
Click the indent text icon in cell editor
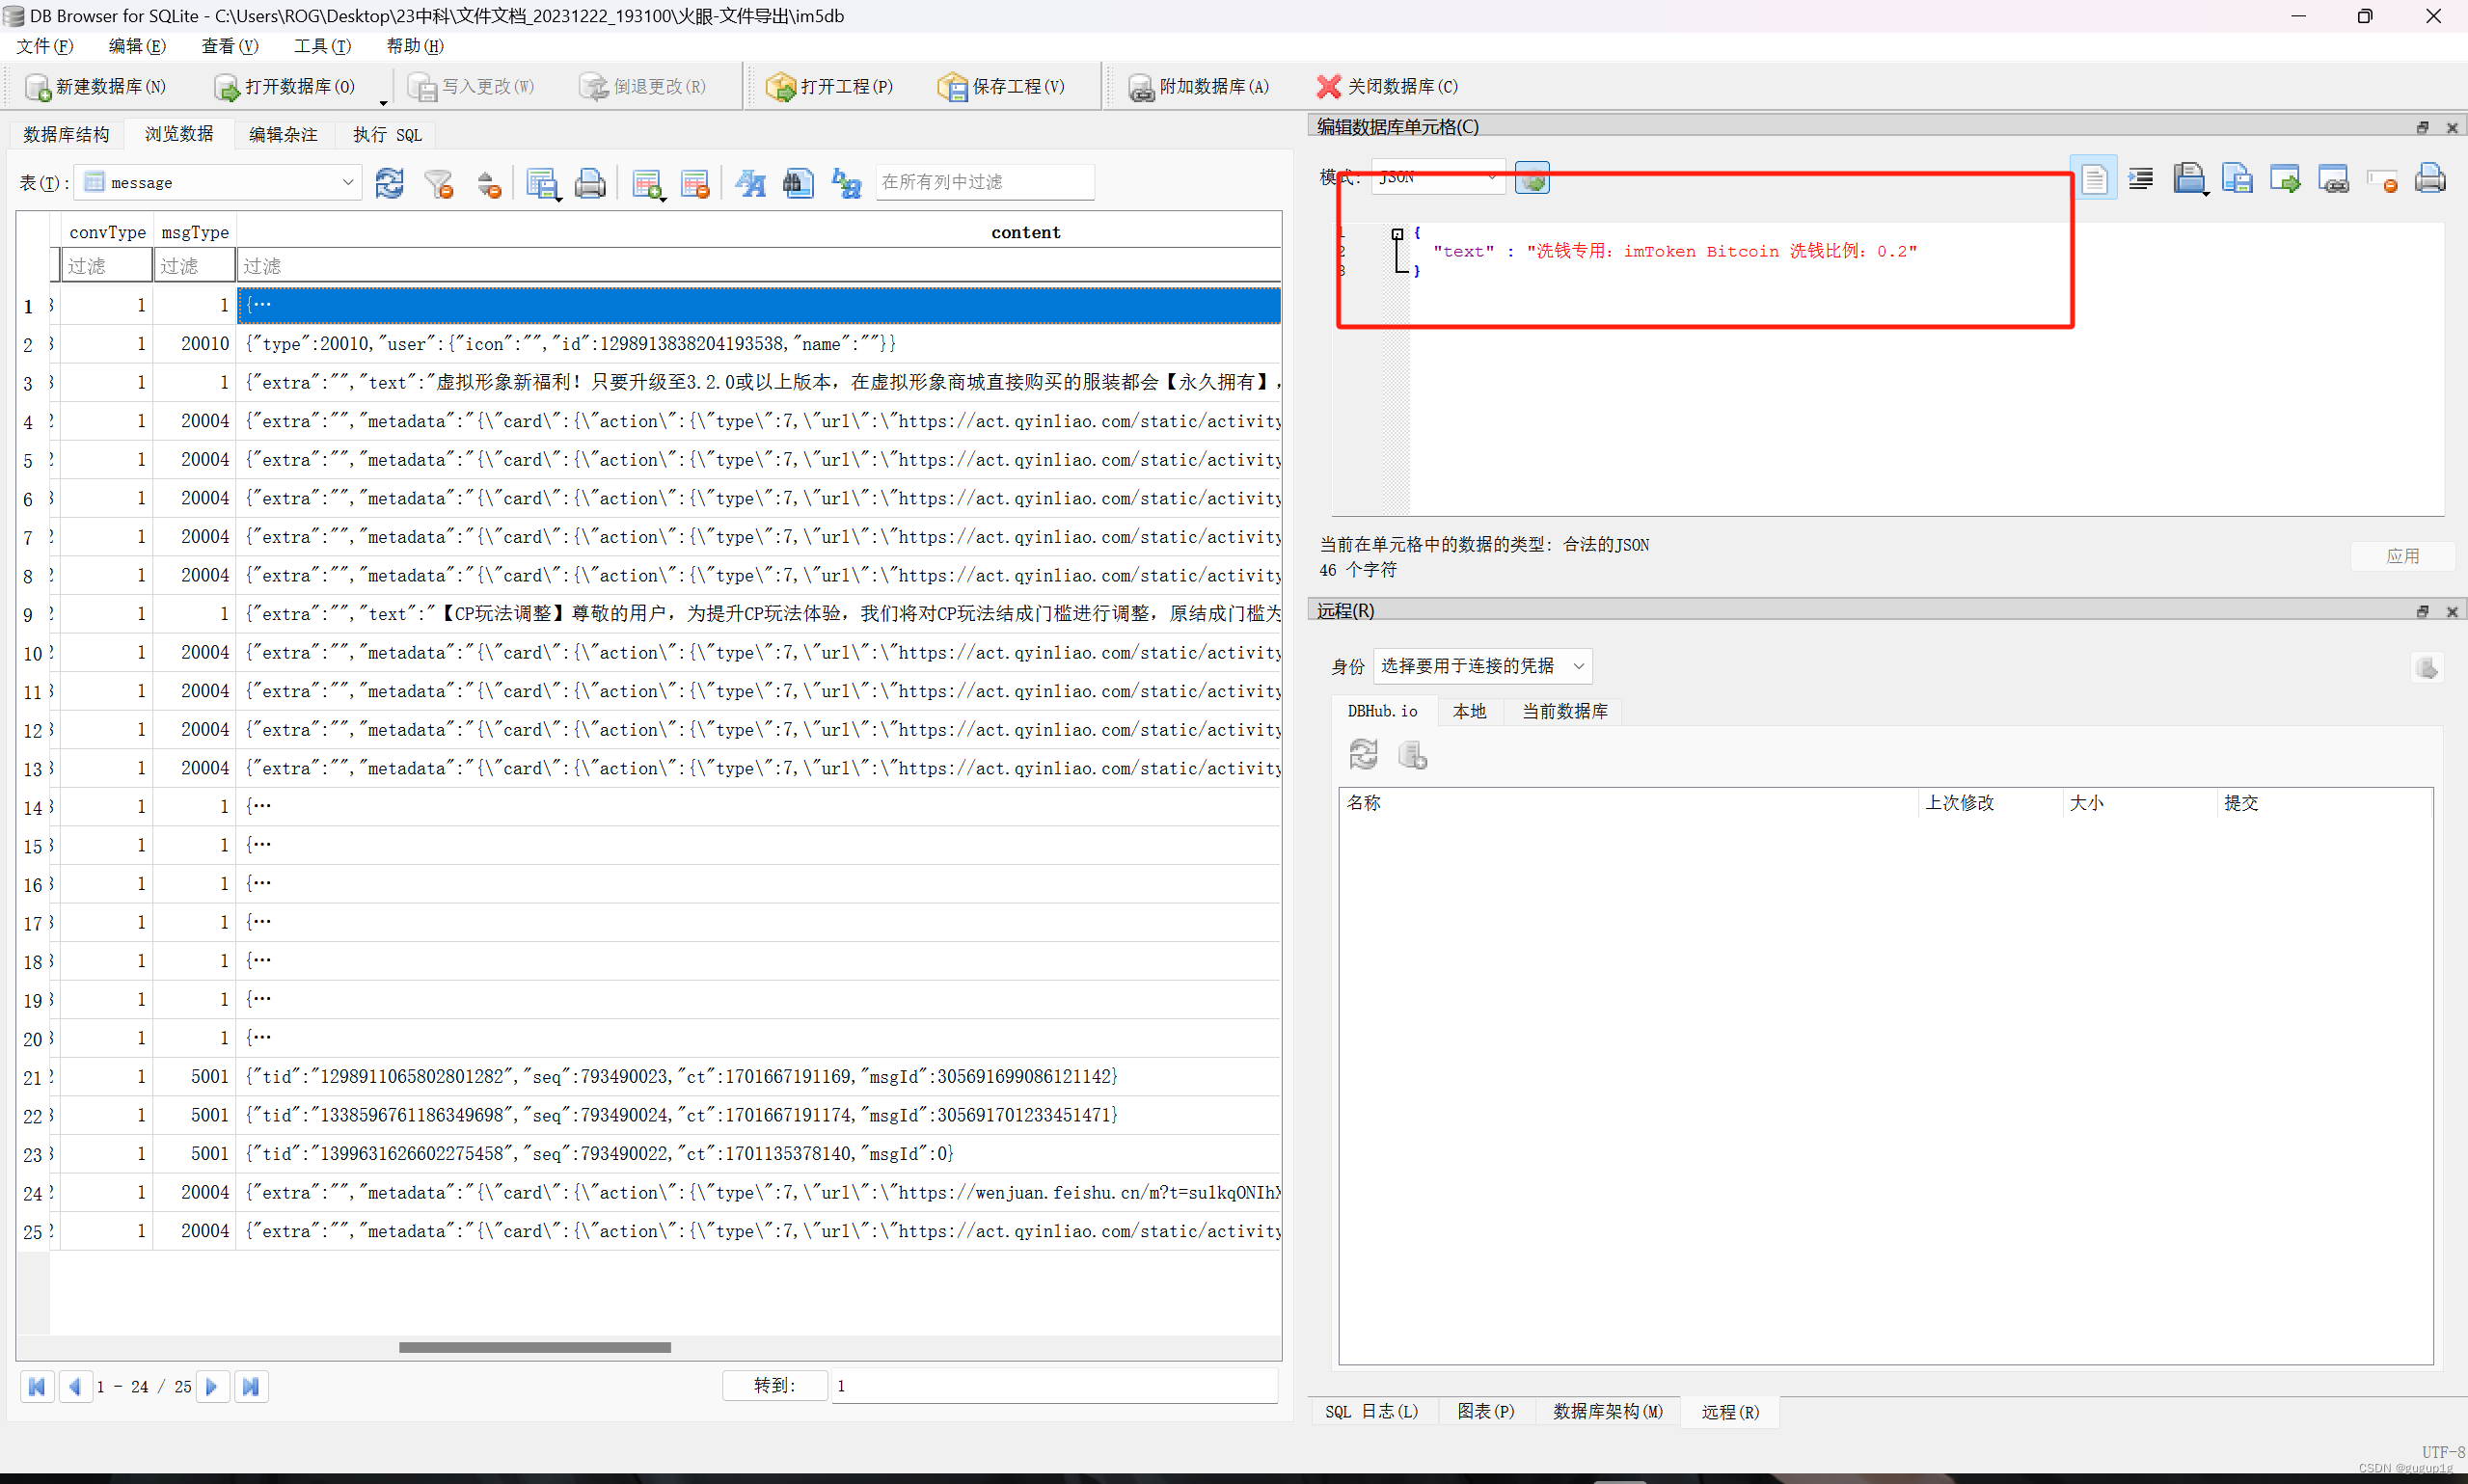click(x=2141, y=179)
